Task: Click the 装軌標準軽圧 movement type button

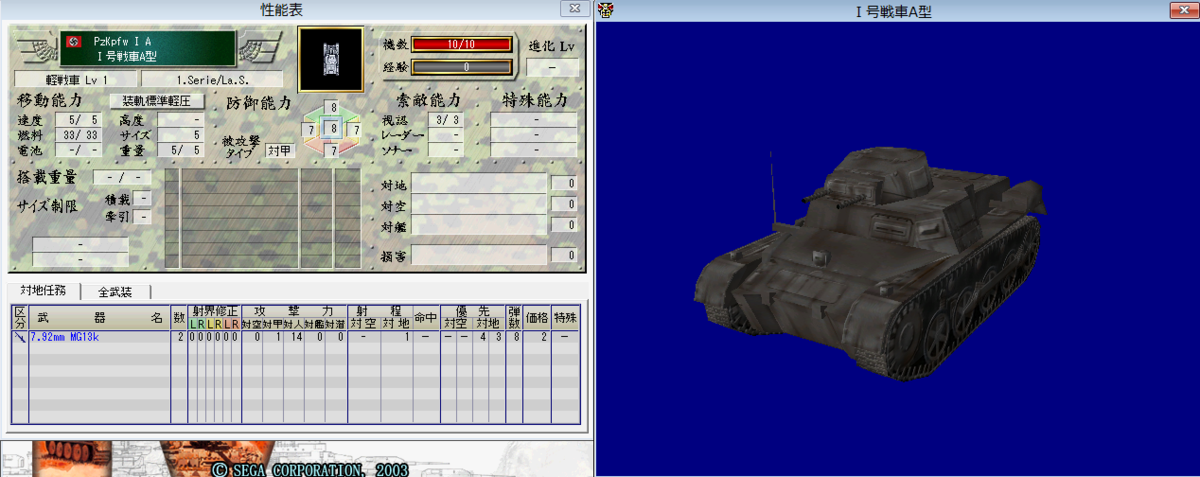Action: tap(156, 101)
